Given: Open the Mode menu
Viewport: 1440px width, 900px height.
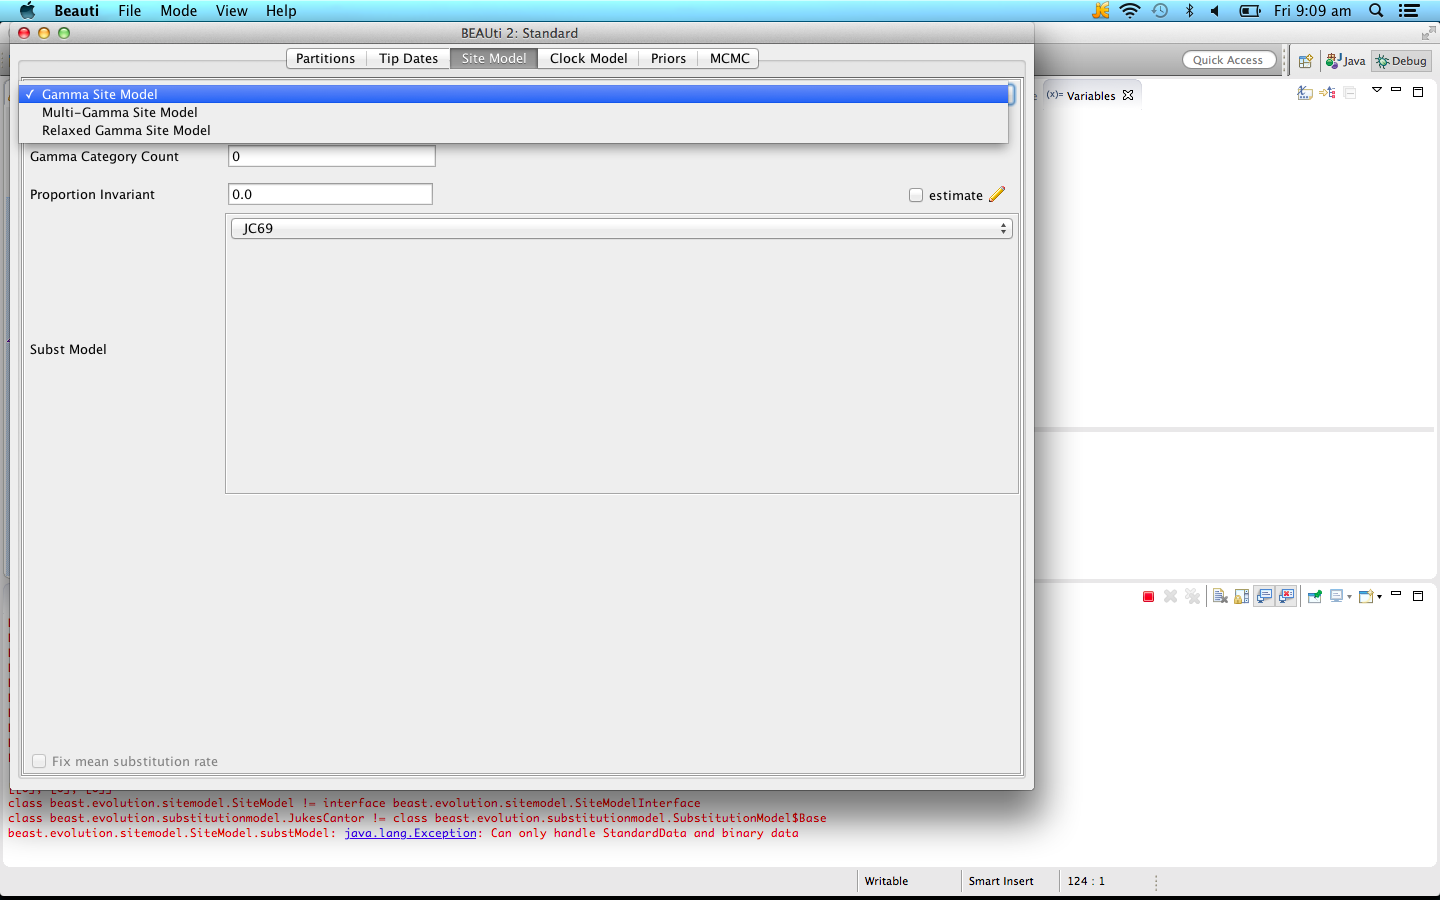Looking at the screenshot, I should pos(179,11).
